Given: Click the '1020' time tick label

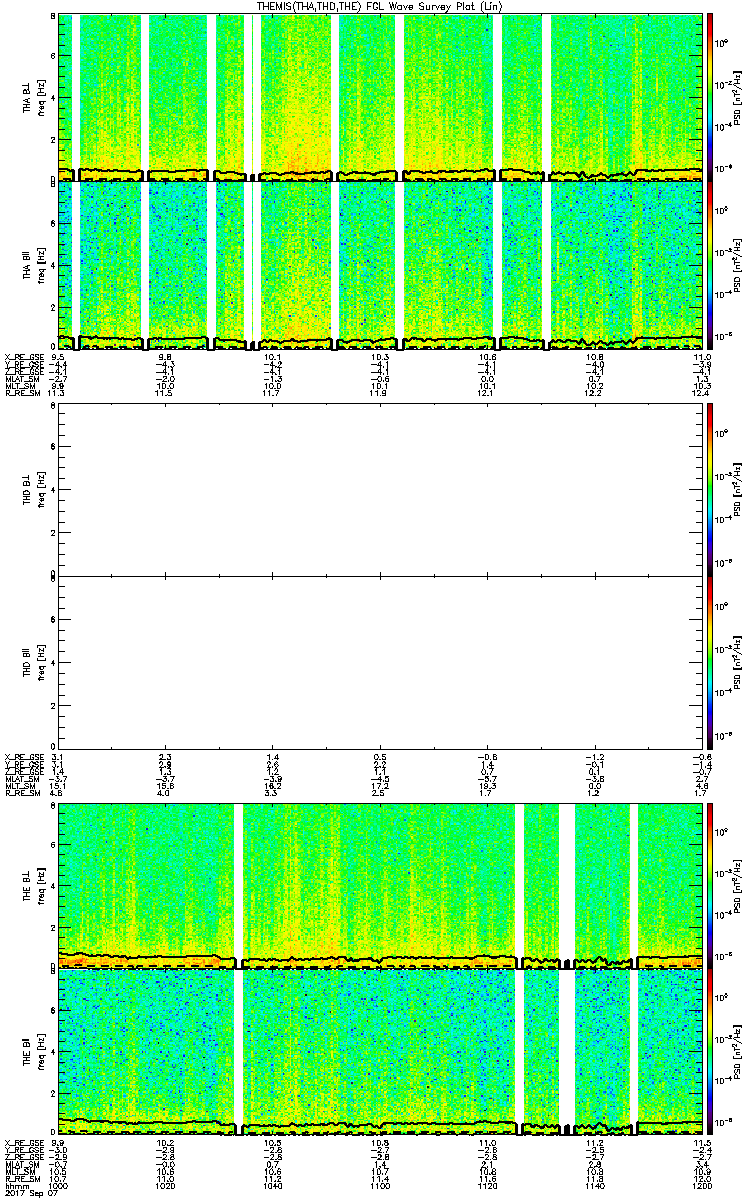Looking at the screenshot, I should pos(166,1187).
